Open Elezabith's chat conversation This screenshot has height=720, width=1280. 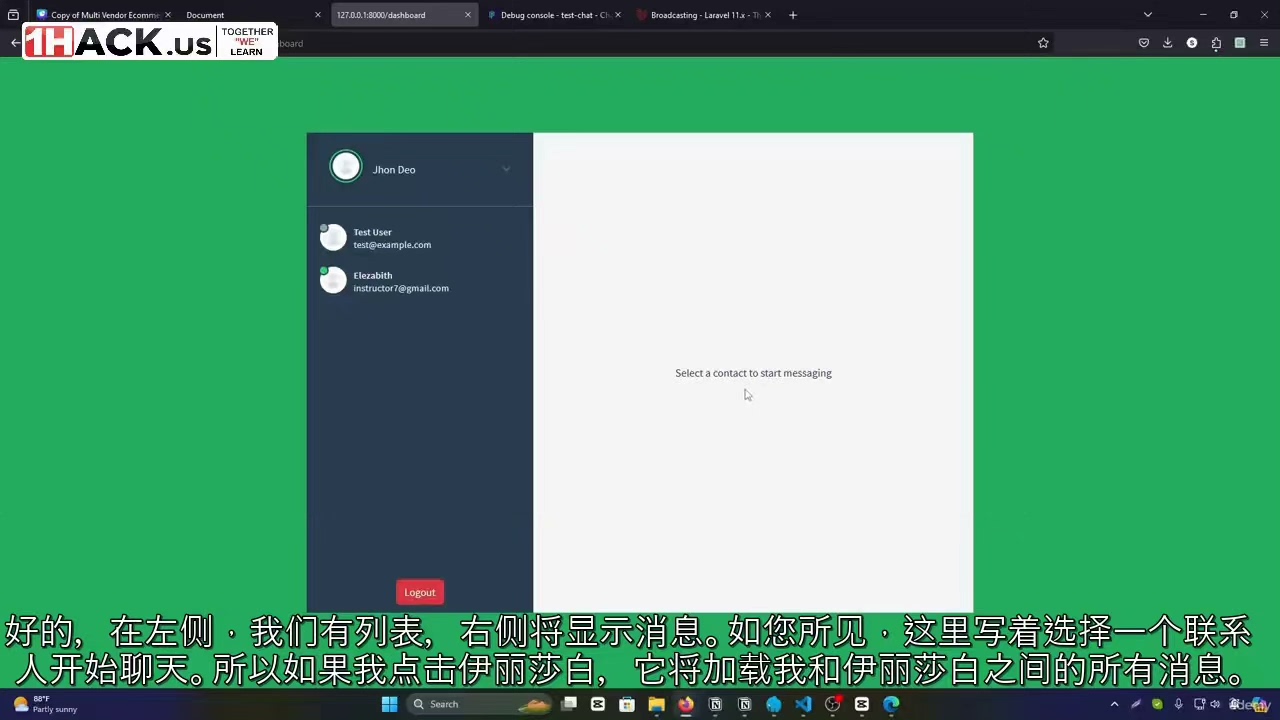[420, 281]
